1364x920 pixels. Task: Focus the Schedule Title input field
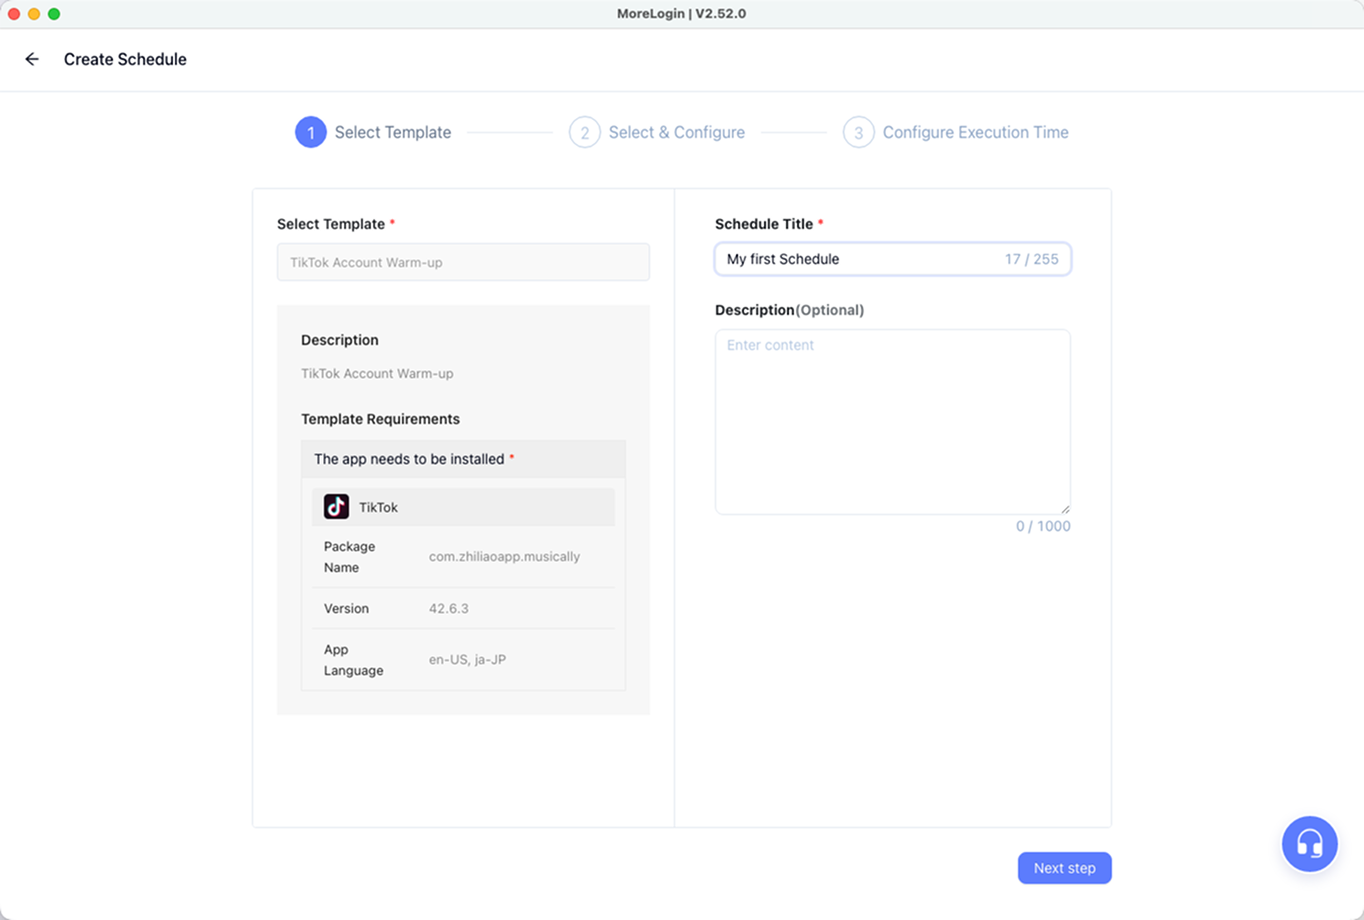[x=893, y=259]
